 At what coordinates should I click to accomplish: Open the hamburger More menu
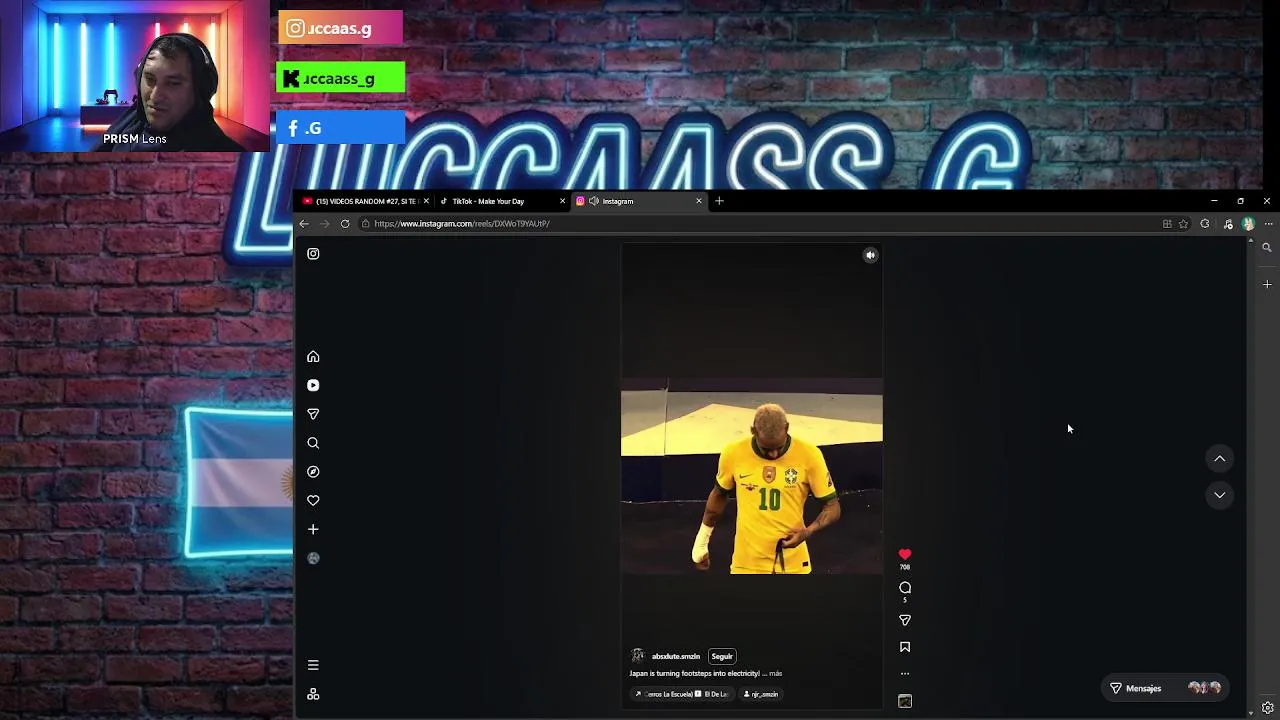click(313, 665)
